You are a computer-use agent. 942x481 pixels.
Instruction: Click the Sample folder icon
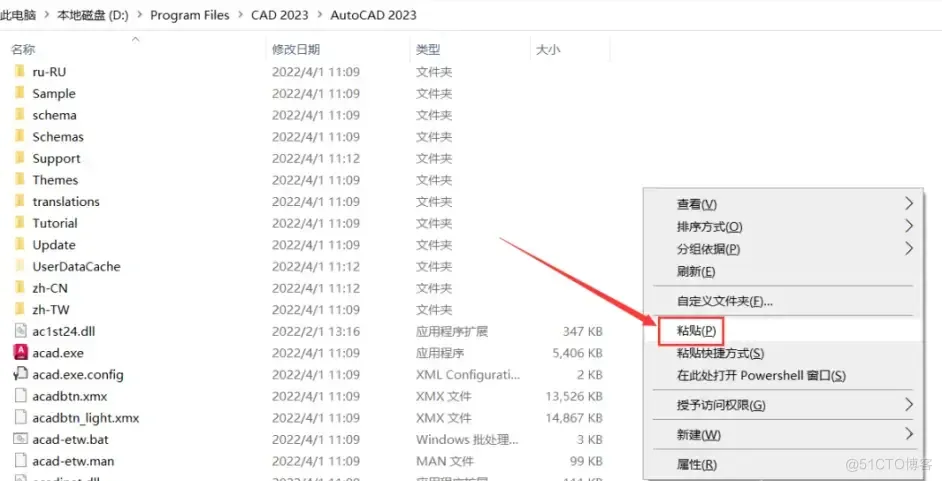[x=20, y=93]
